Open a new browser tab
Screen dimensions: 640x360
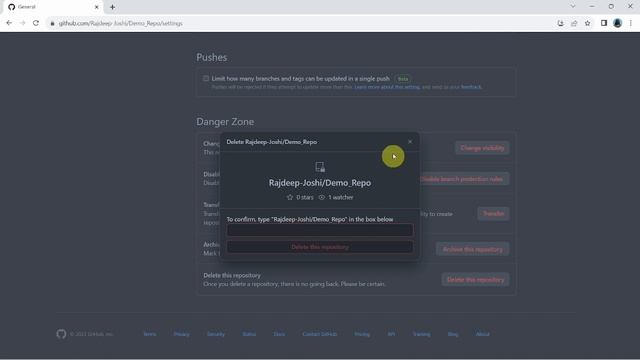tap(112, 7)
